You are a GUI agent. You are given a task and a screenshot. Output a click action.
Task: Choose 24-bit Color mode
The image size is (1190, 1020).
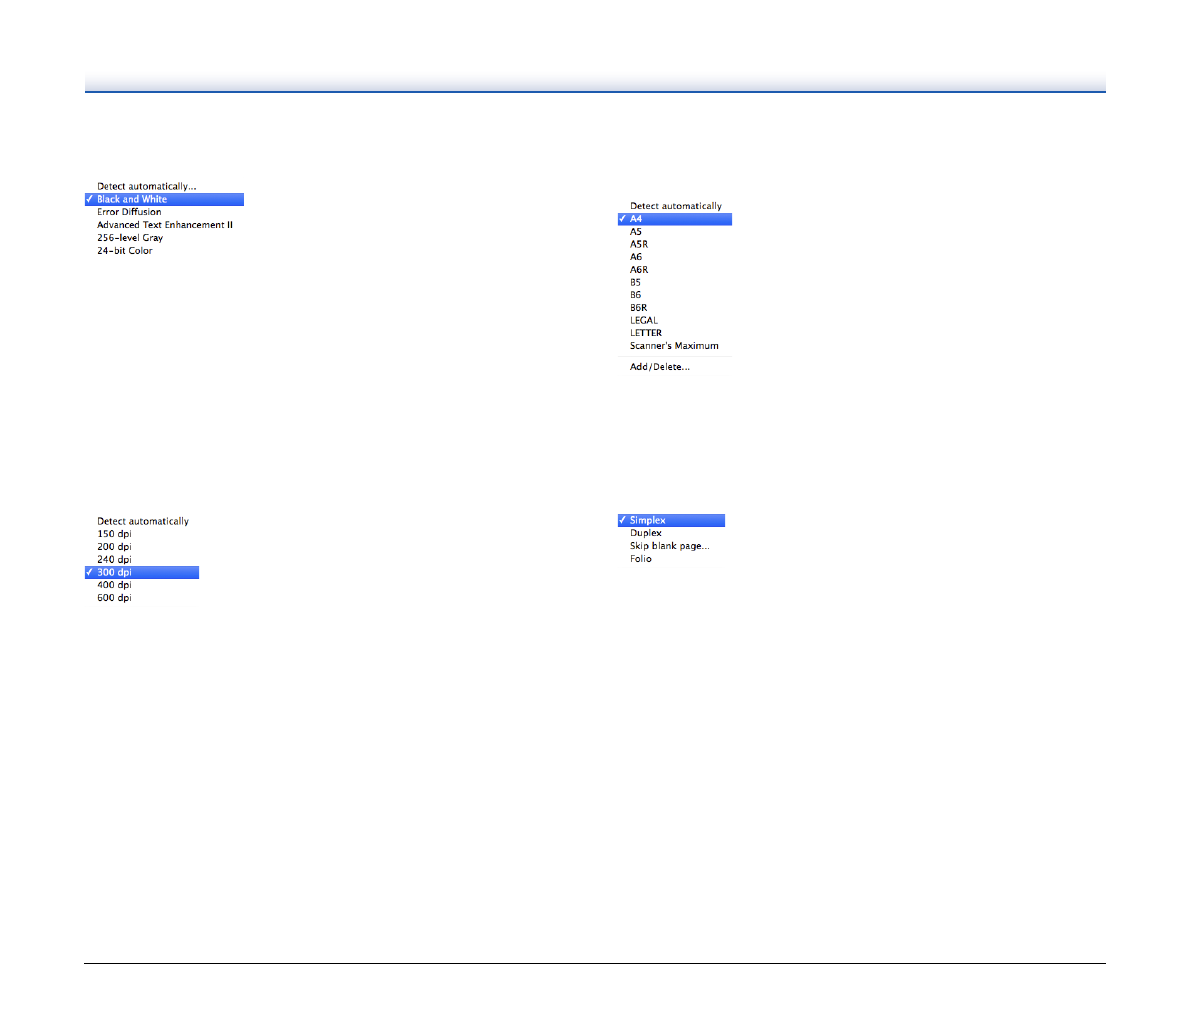[x=125, y=251]
